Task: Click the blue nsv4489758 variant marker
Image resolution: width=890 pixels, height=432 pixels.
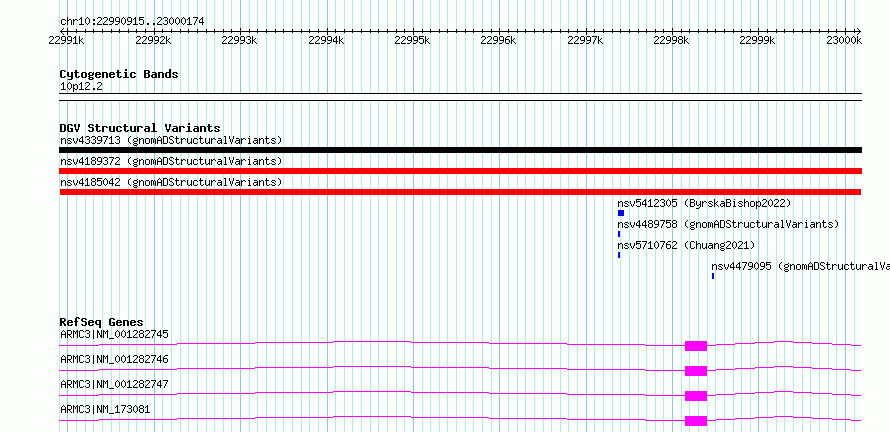Action: (x=619, y=234)
